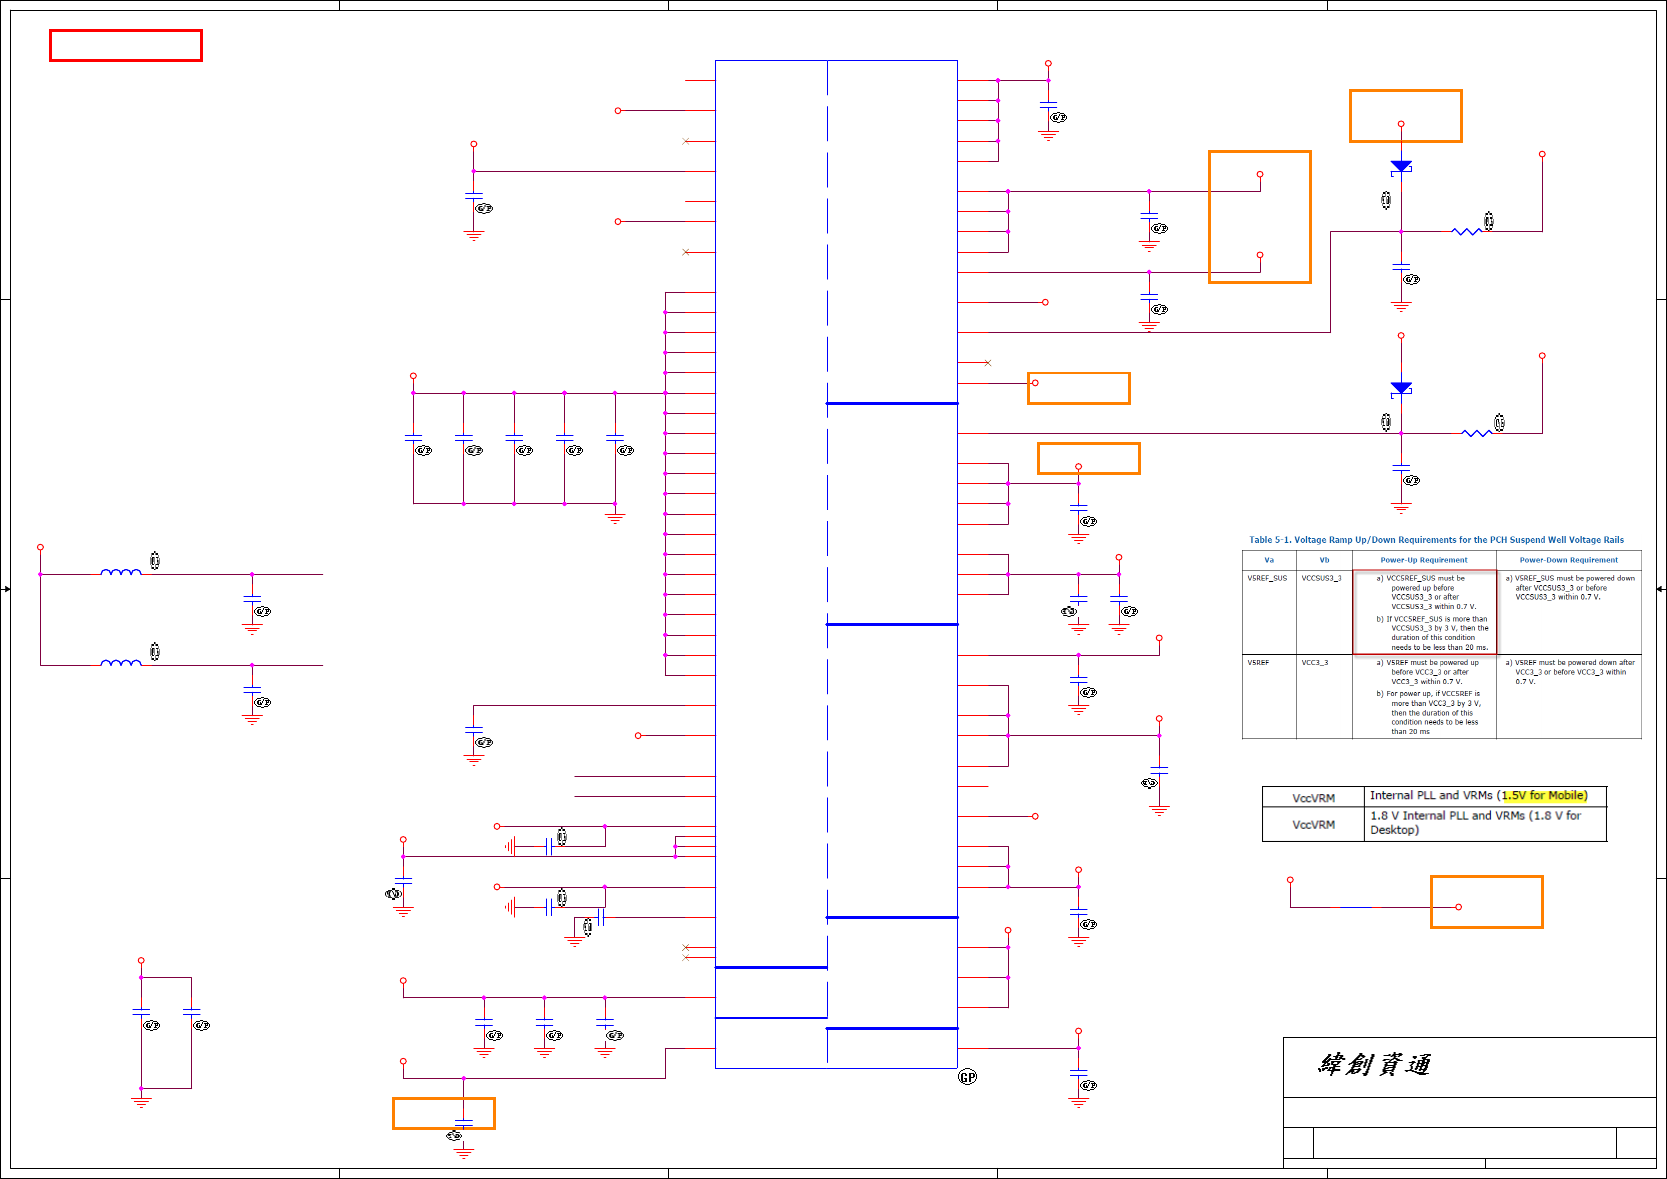Select the orange box next to the VccVRM table

click(x=1487, y=902)
